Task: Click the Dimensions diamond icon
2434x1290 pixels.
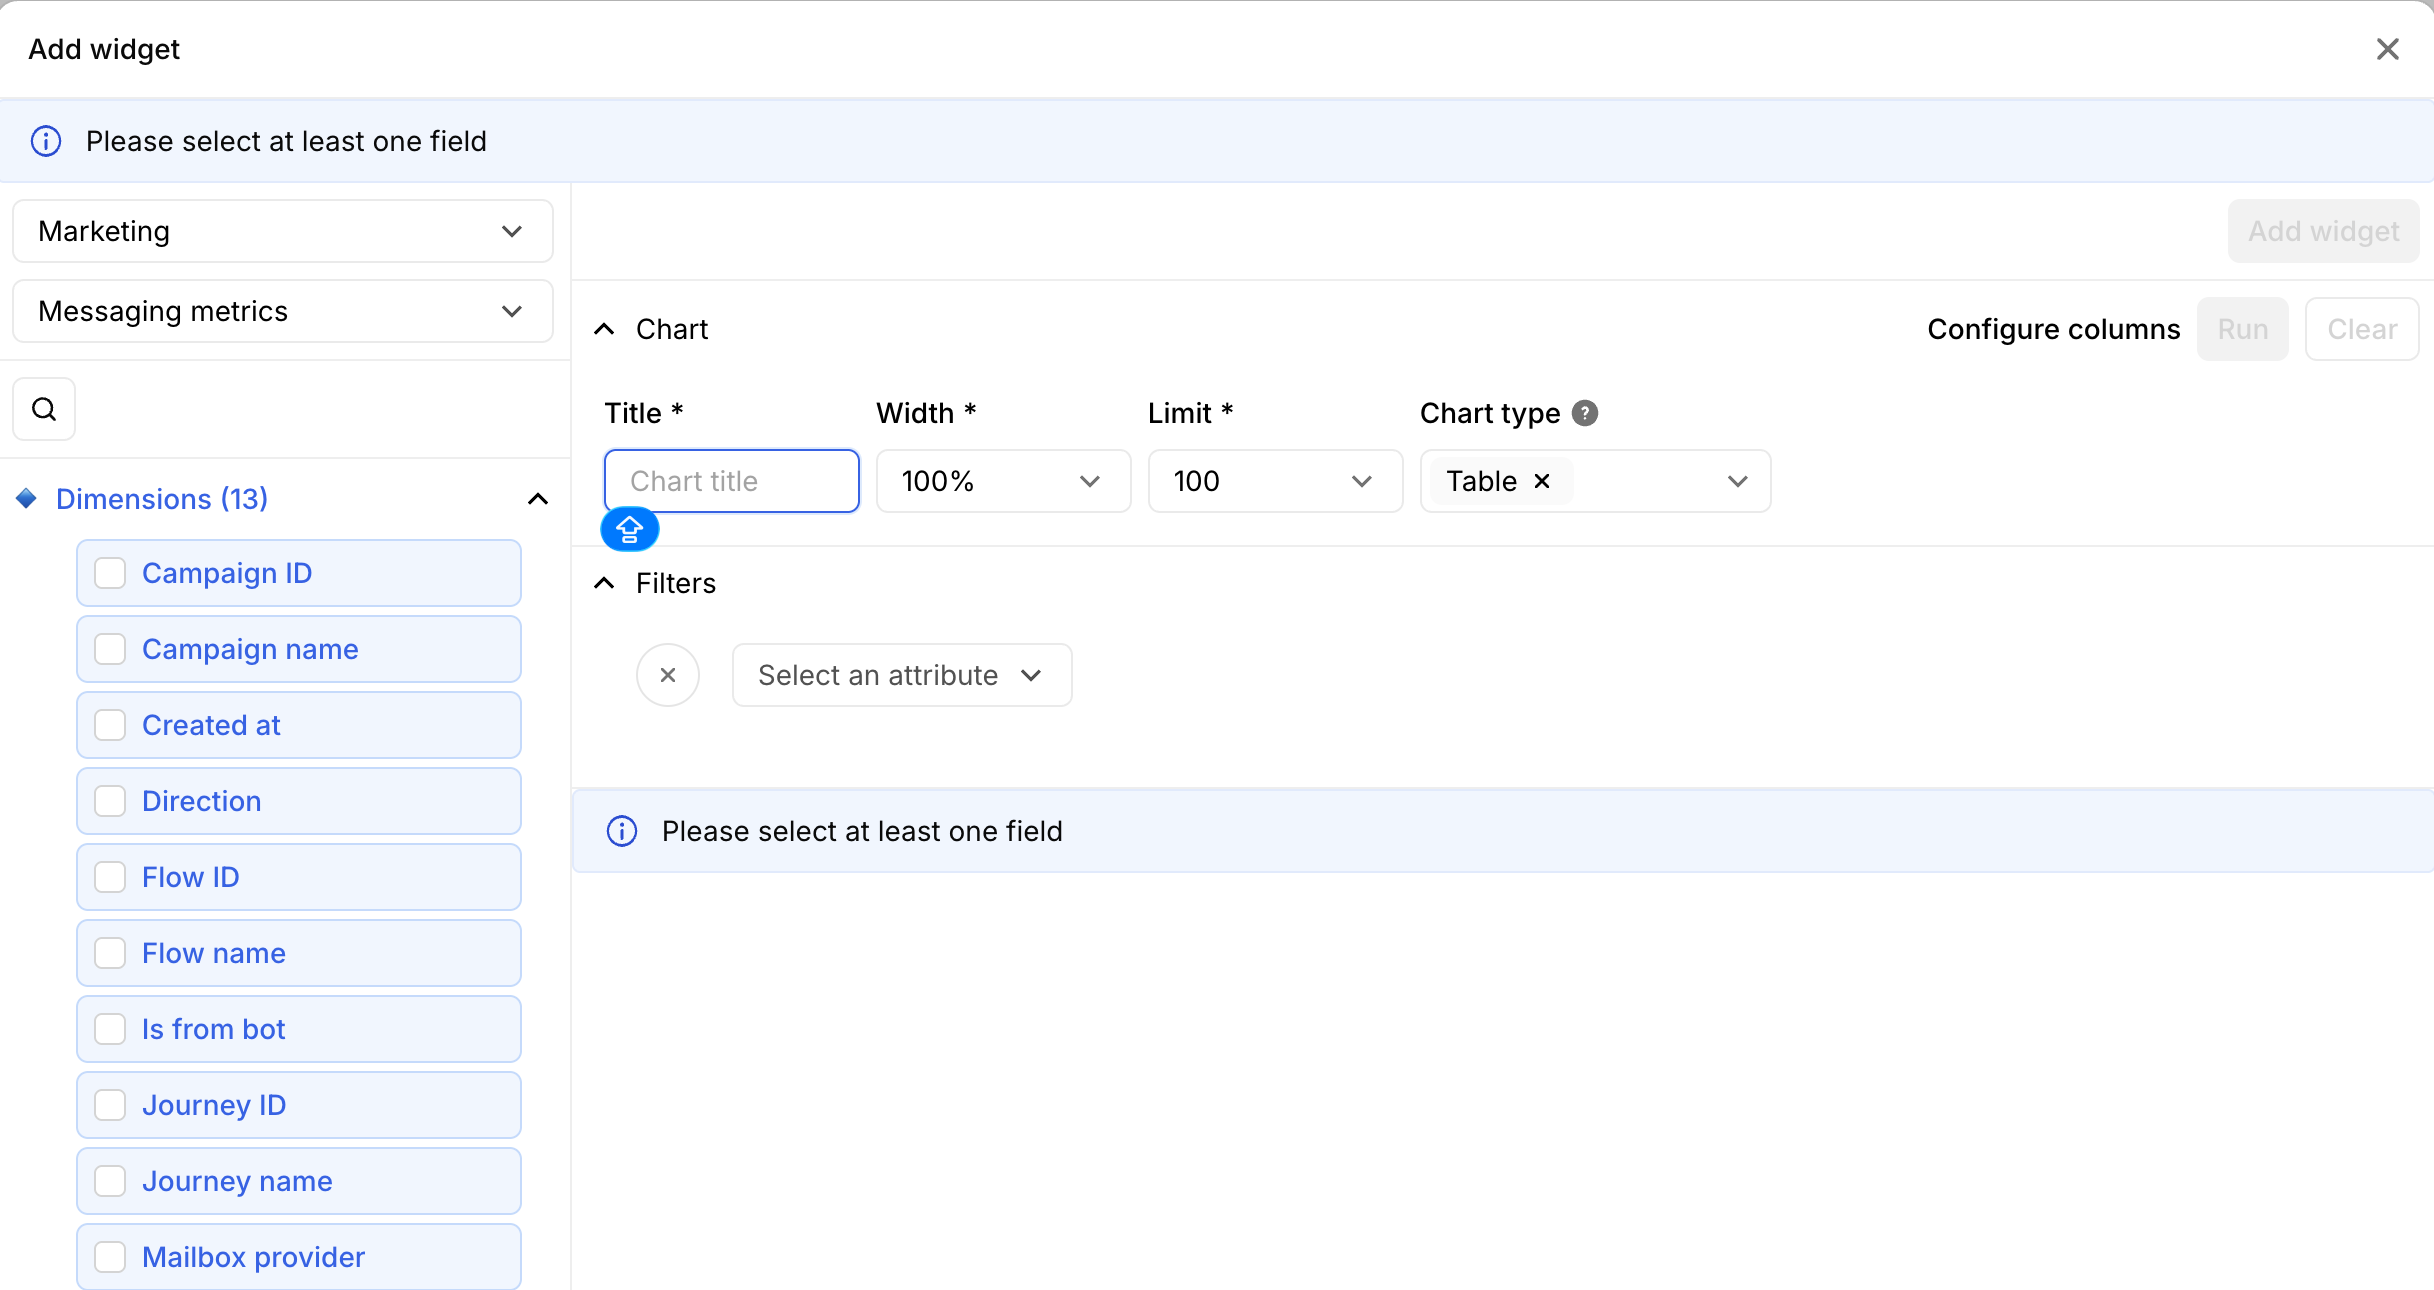Action: click(27, 498)
